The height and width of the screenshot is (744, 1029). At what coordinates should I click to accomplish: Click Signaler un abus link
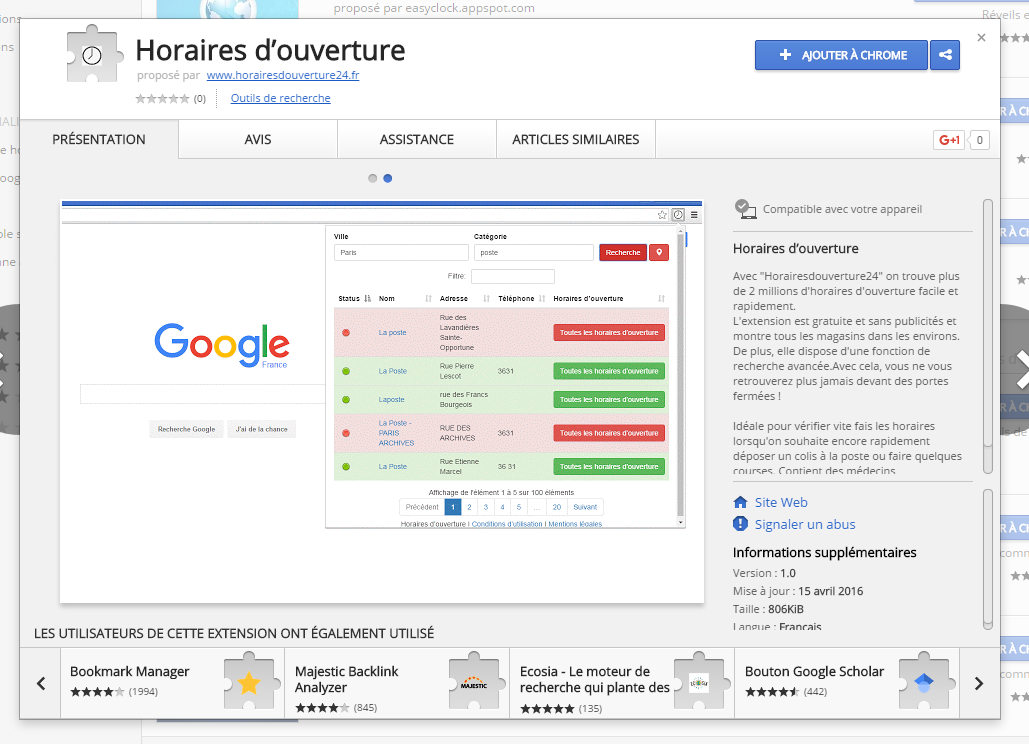click(805, 524)
